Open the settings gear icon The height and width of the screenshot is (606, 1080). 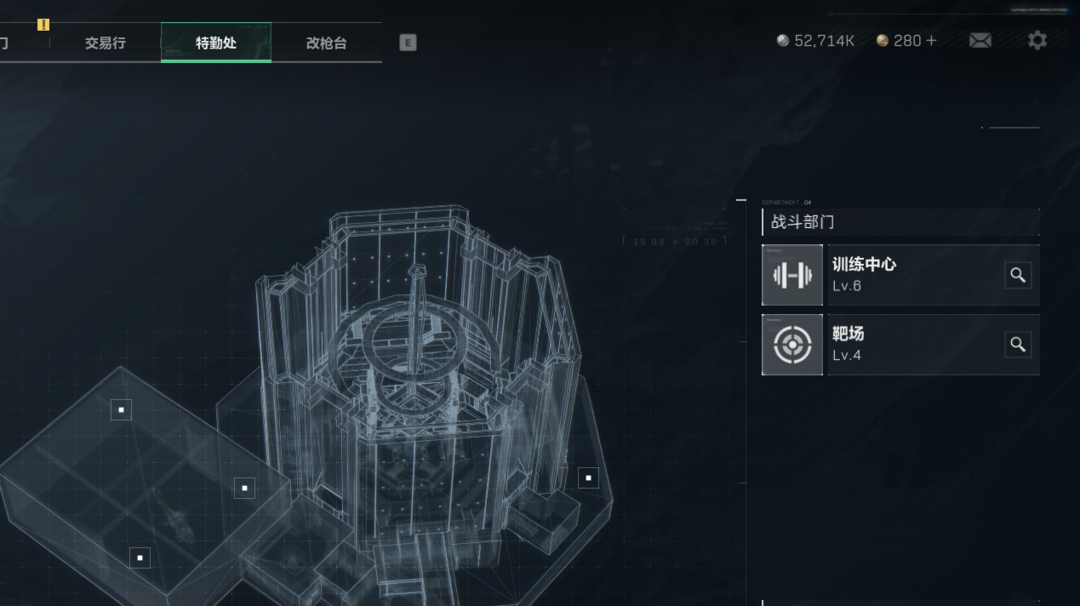(1037, 41)
